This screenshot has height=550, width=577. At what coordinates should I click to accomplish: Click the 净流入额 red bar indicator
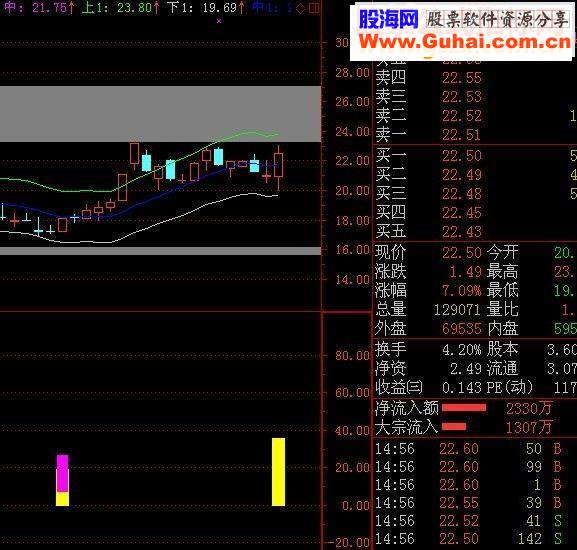point(464,408)
